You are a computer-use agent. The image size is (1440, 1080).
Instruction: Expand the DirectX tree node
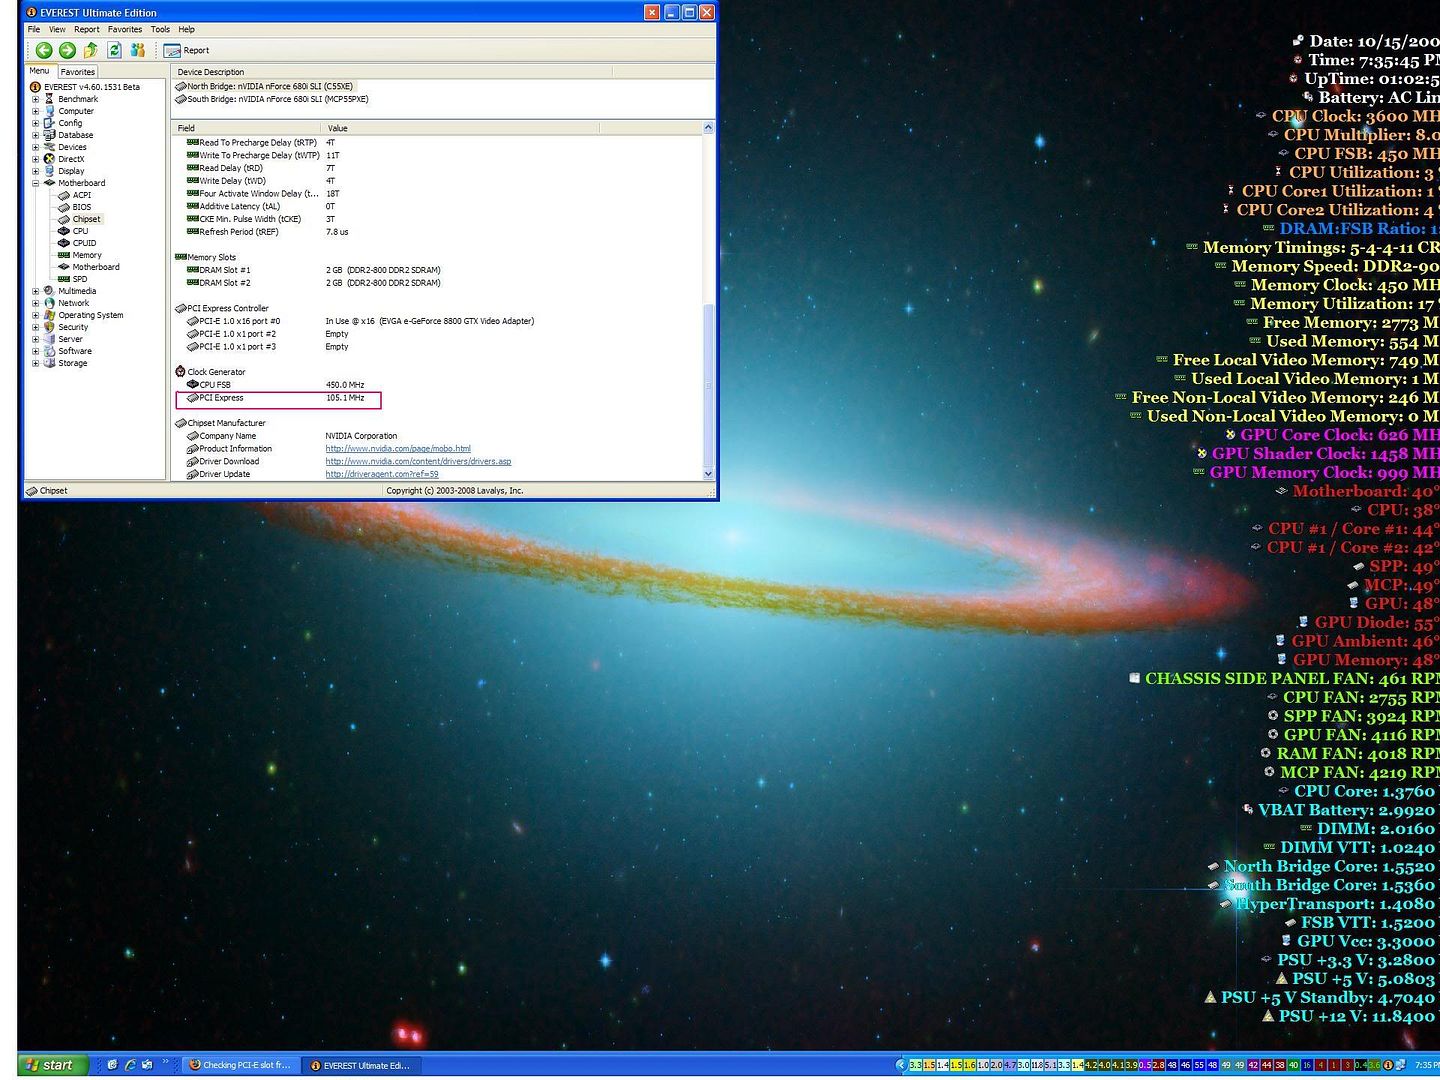(35, 159)
